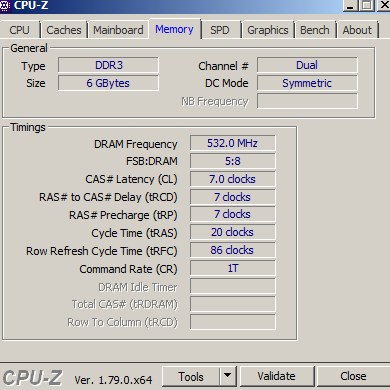Click the Validate button

point(277,376)
